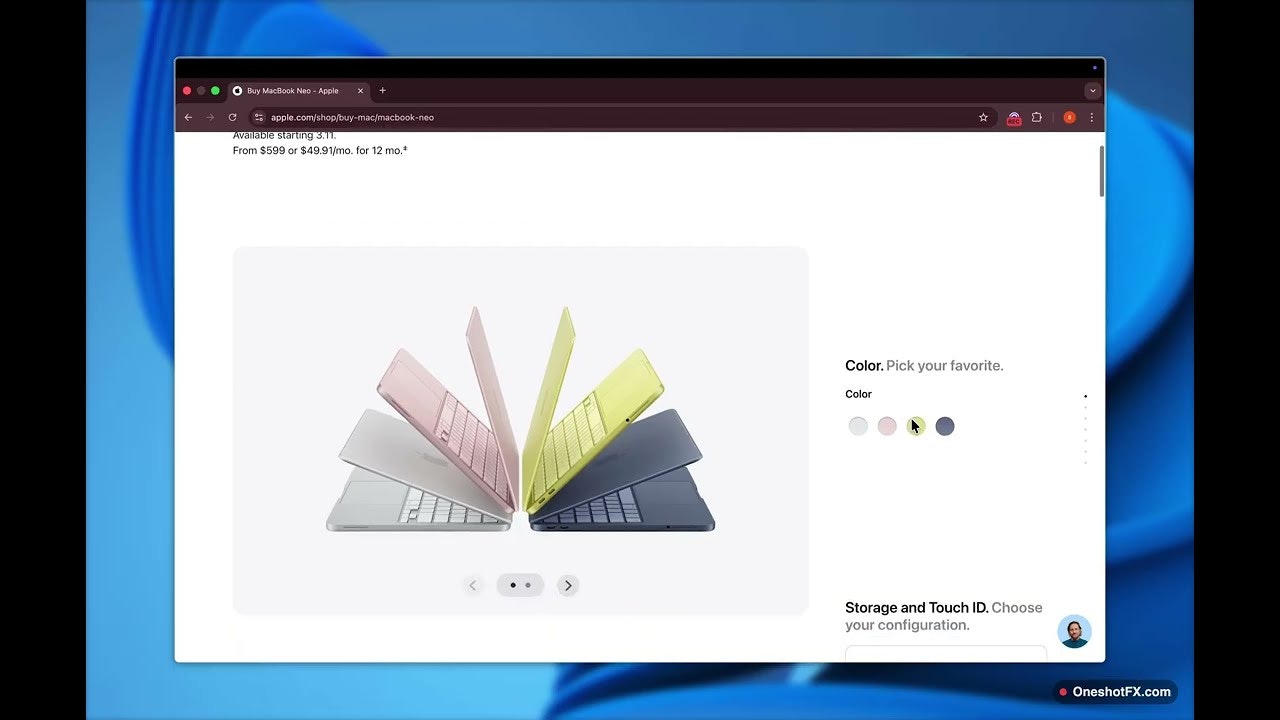Bookmark this page with the star icon
Image resolution: width=1280 pixels, height=720 pixels.
[983, 117]
